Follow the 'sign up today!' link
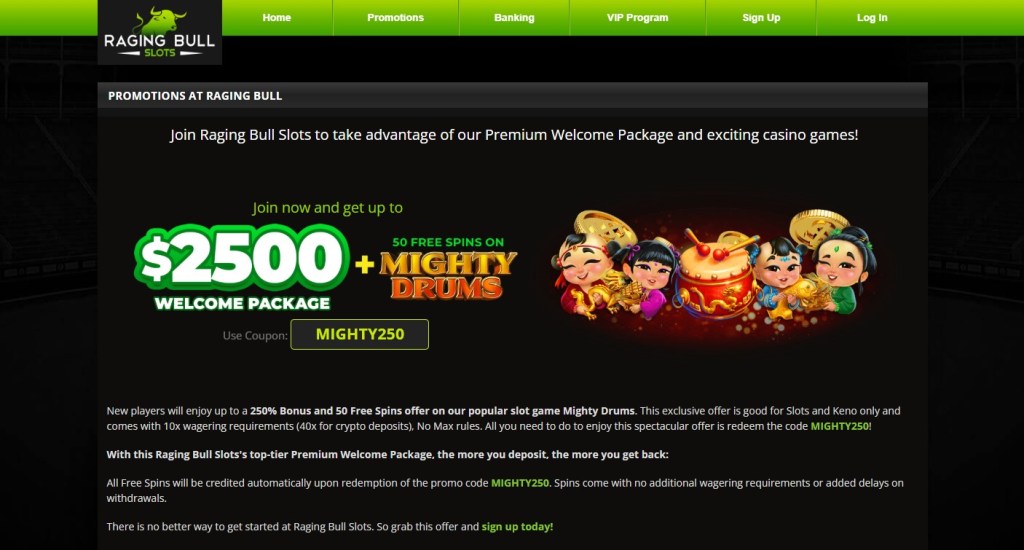Image resolution: width=1024 pixels, height=550 pixels. [517, 526]
